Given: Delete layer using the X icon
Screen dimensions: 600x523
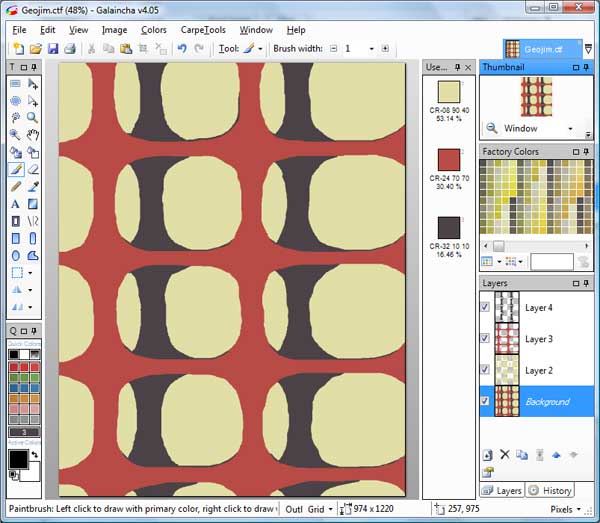Looking at the screenshot, I should 504,455.
